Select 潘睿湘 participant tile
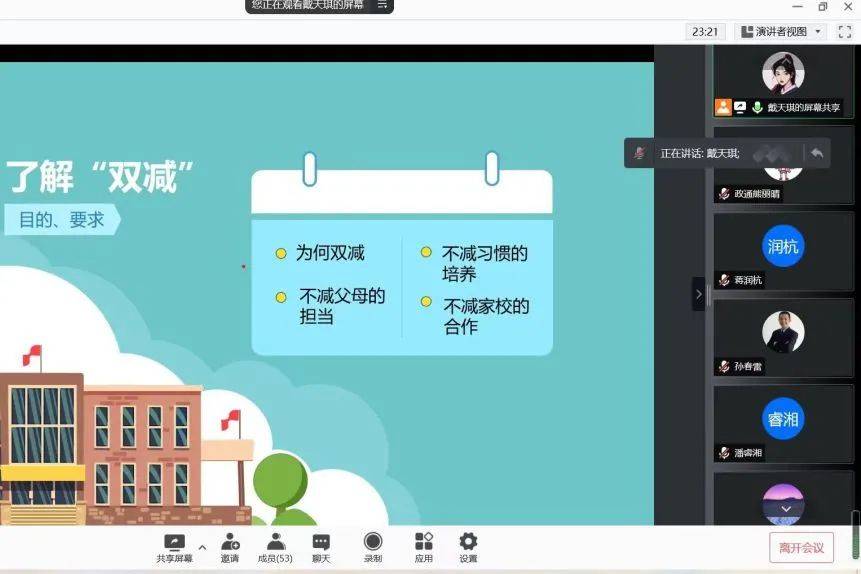This screenshot has height=574, width=861. click(x=783, y=423)
